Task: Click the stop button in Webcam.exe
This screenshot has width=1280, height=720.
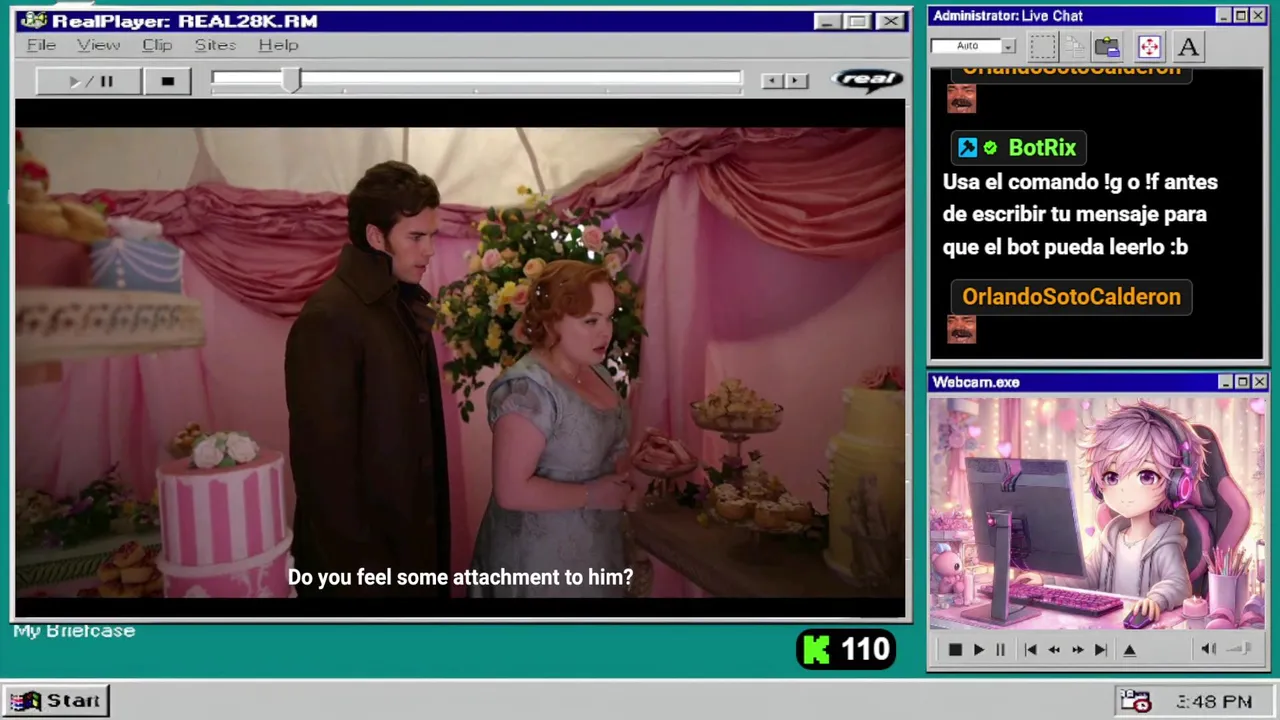Action: 955,650
